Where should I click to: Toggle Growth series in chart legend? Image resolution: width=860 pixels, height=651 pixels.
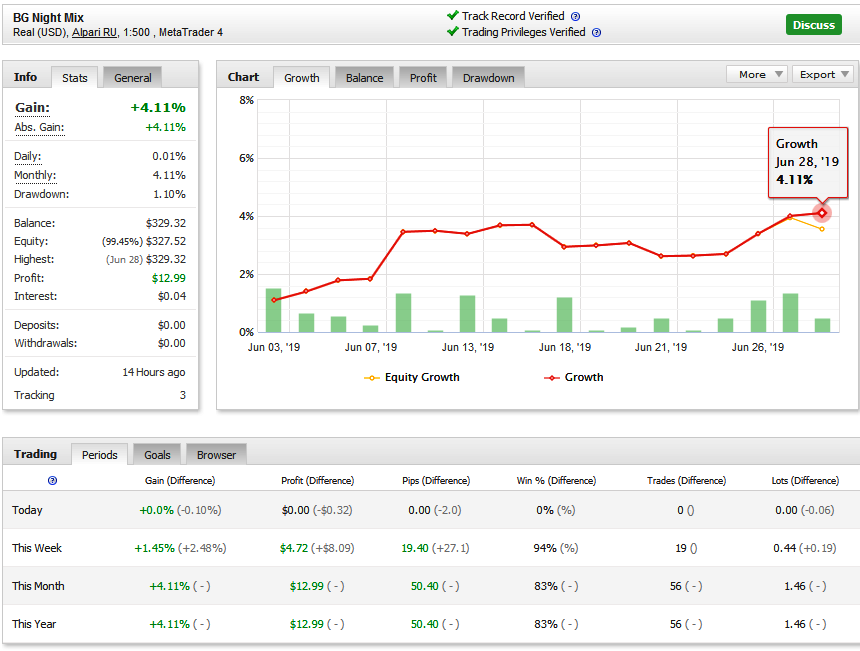point(573,377)
